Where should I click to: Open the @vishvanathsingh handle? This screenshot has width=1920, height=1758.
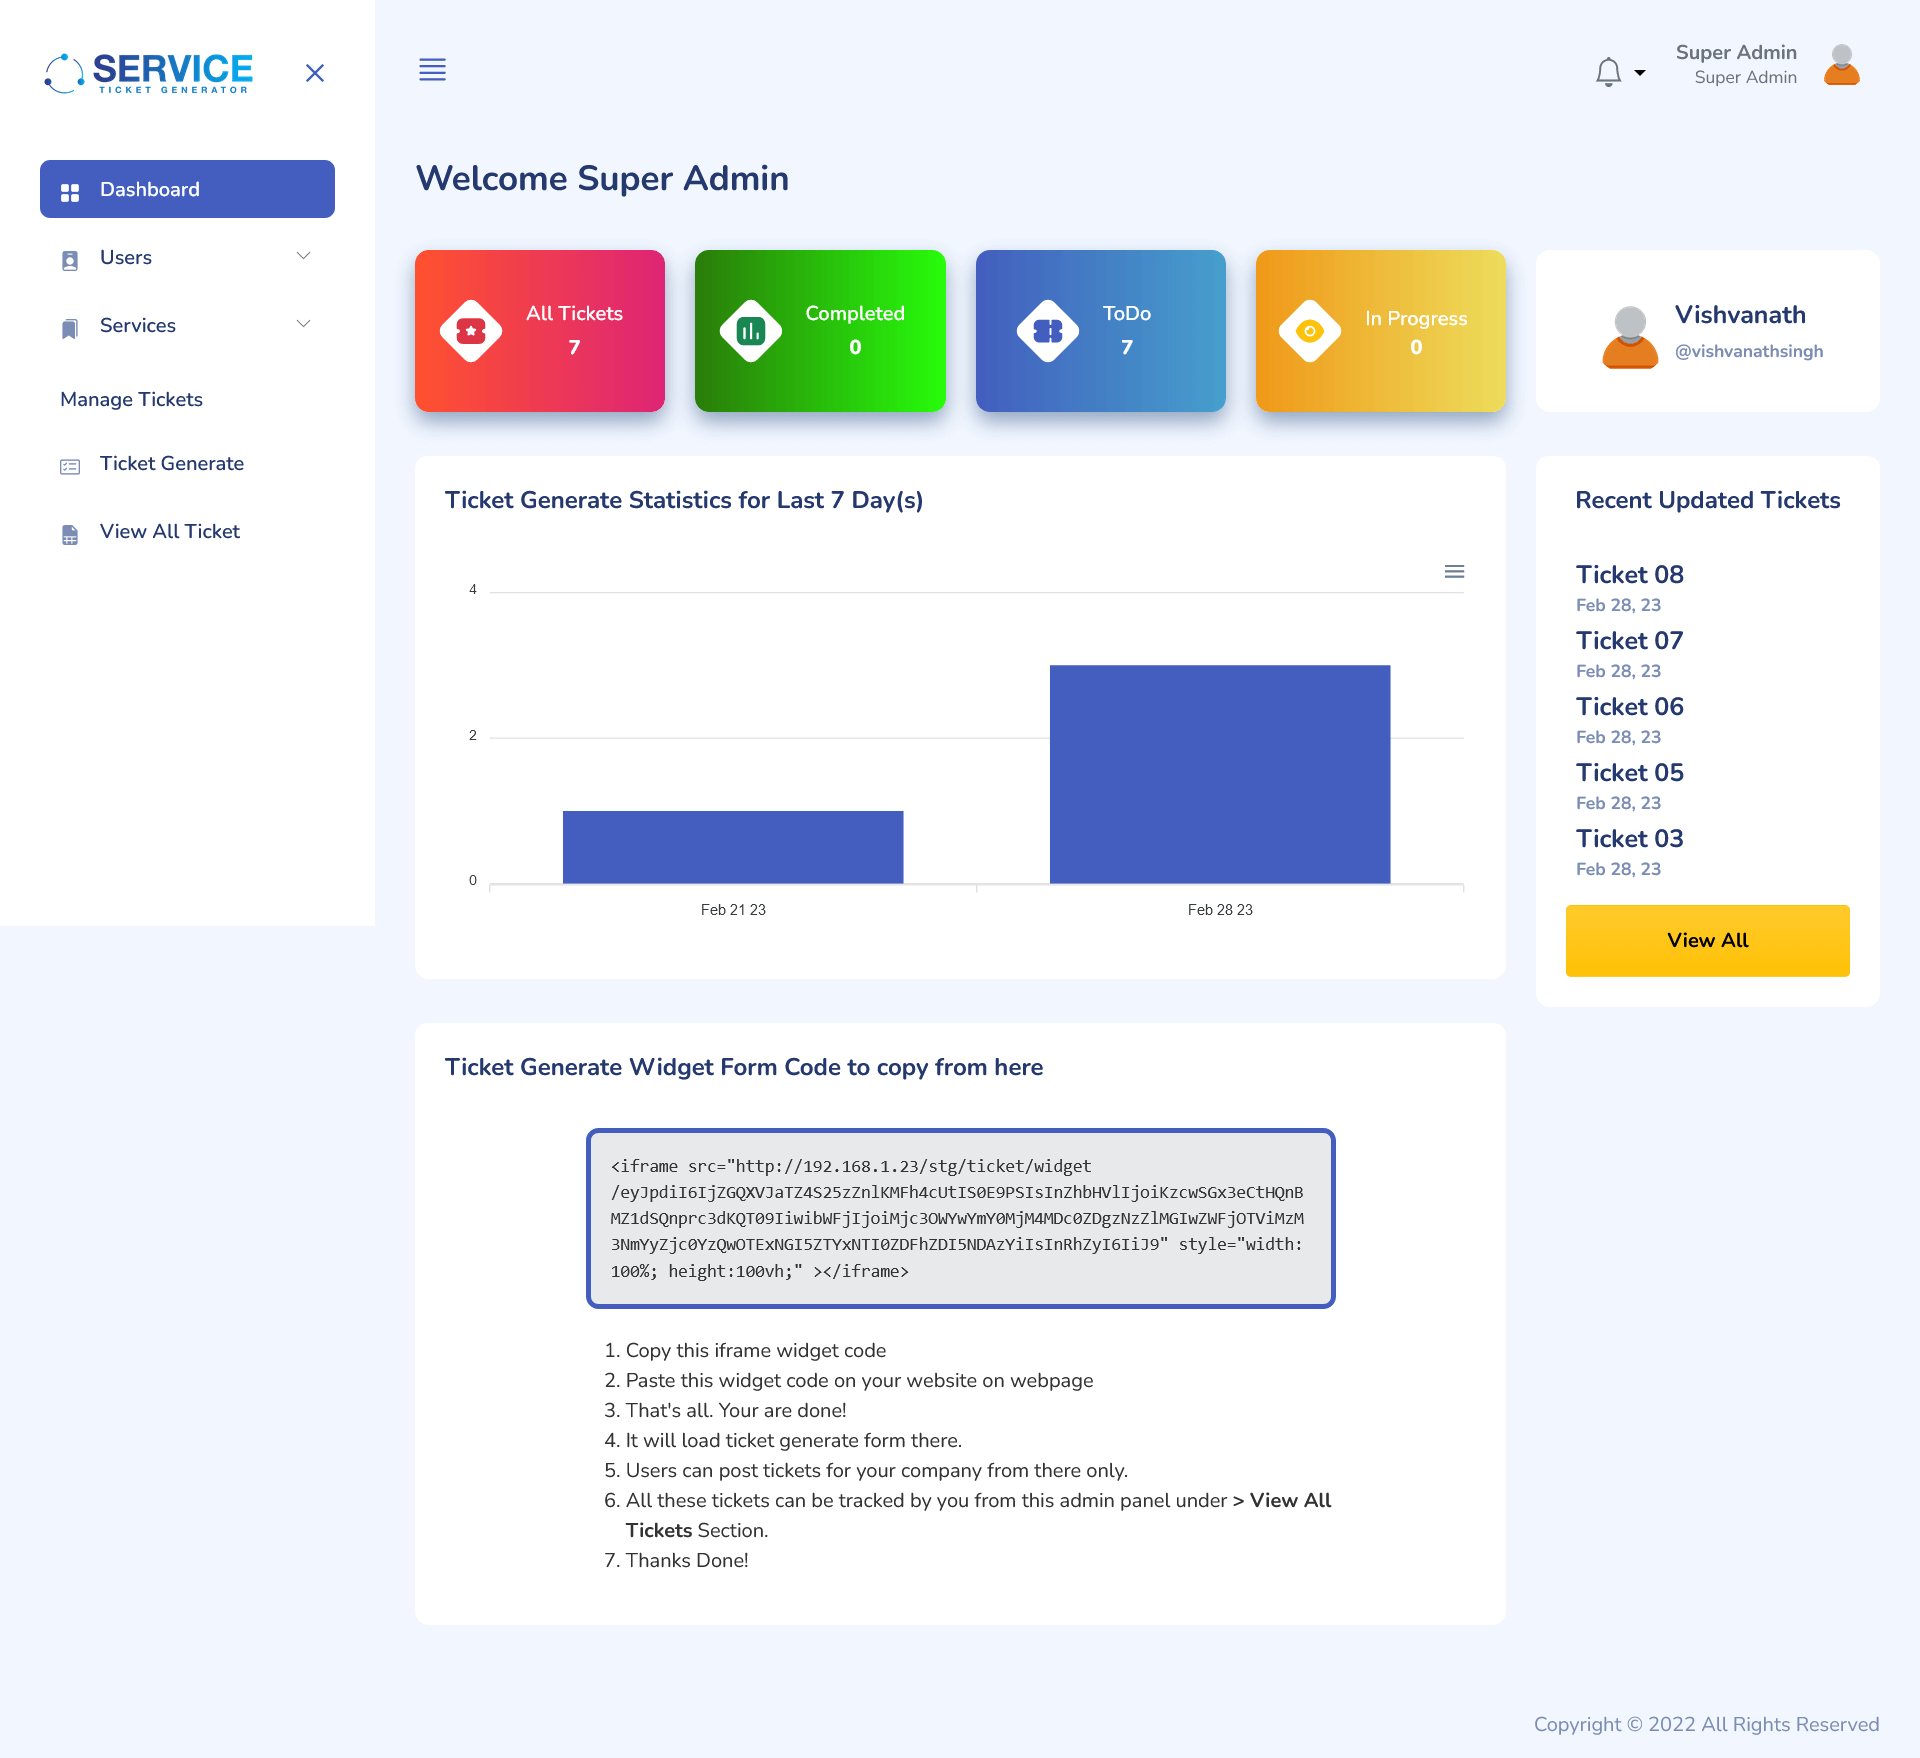tap(1749, 351)
